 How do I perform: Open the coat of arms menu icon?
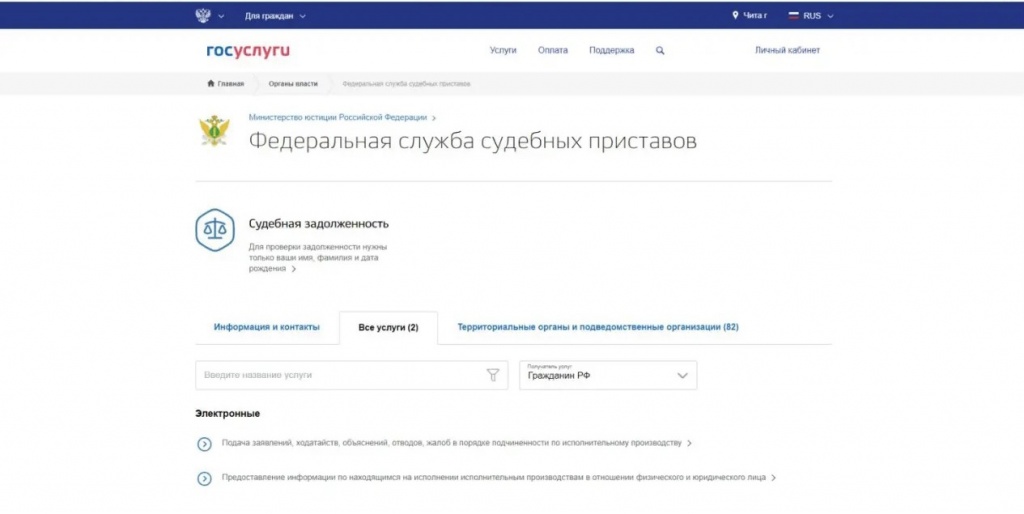[x=203, y=15]
